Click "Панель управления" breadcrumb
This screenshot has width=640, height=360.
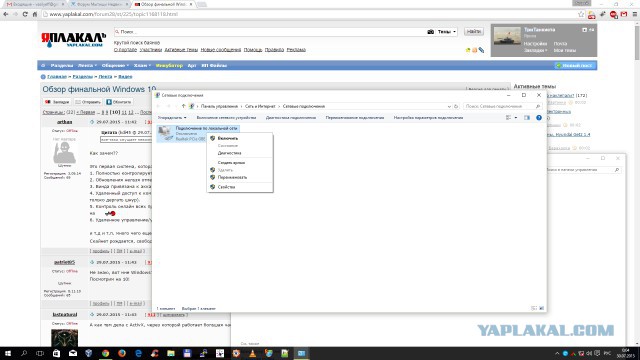tap(219, 106)
